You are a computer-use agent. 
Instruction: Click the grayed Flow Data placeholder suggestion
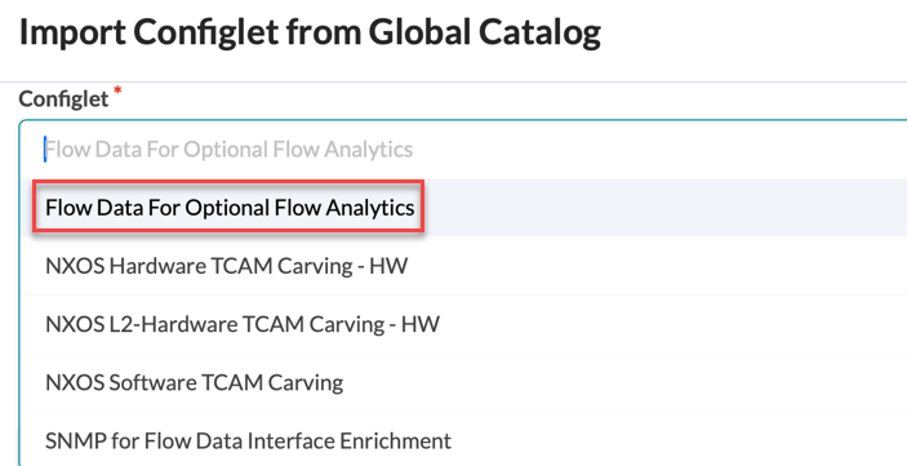tap(229, 150)
